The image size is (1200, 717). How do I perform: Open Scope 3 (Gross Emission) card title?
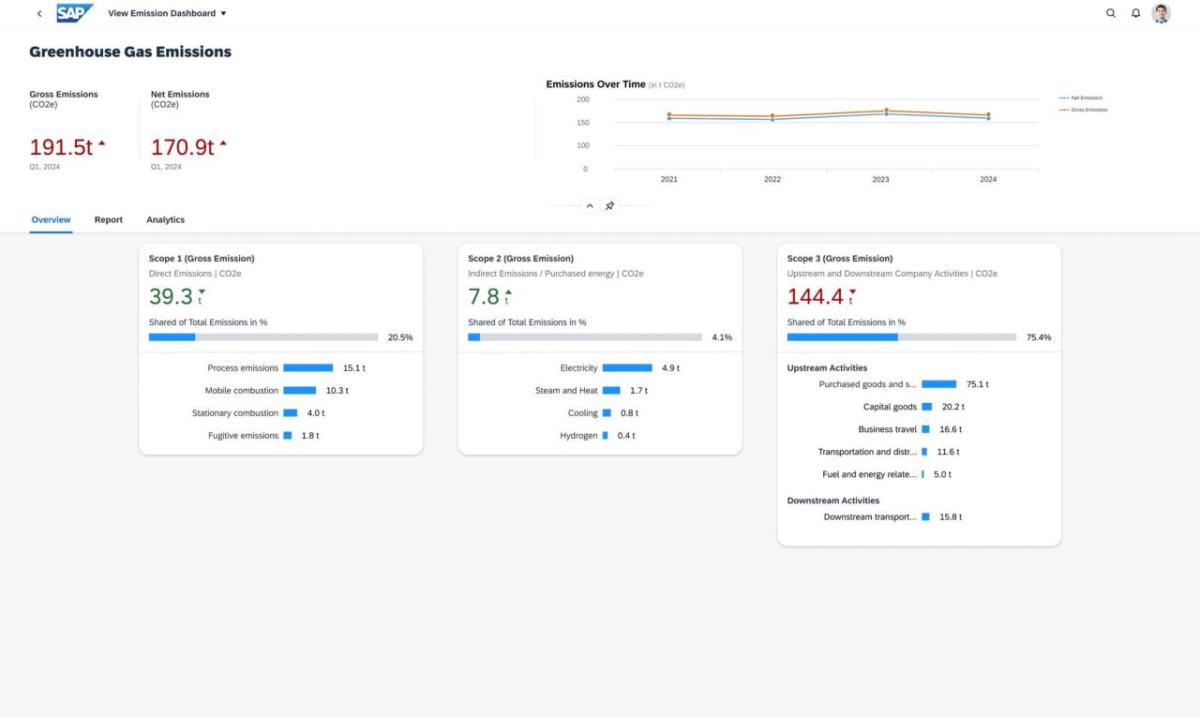(839, 259)
